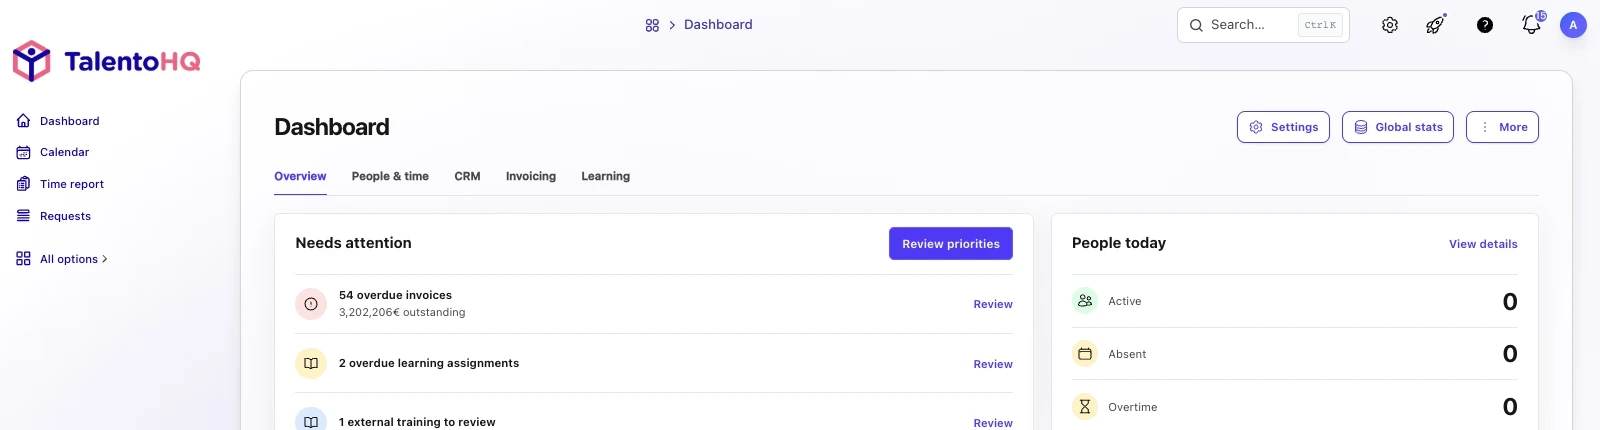This screenshot has height=430, width=1600.
Task: Click the overdue invoices alert icon
Action: tap(311, 304)
